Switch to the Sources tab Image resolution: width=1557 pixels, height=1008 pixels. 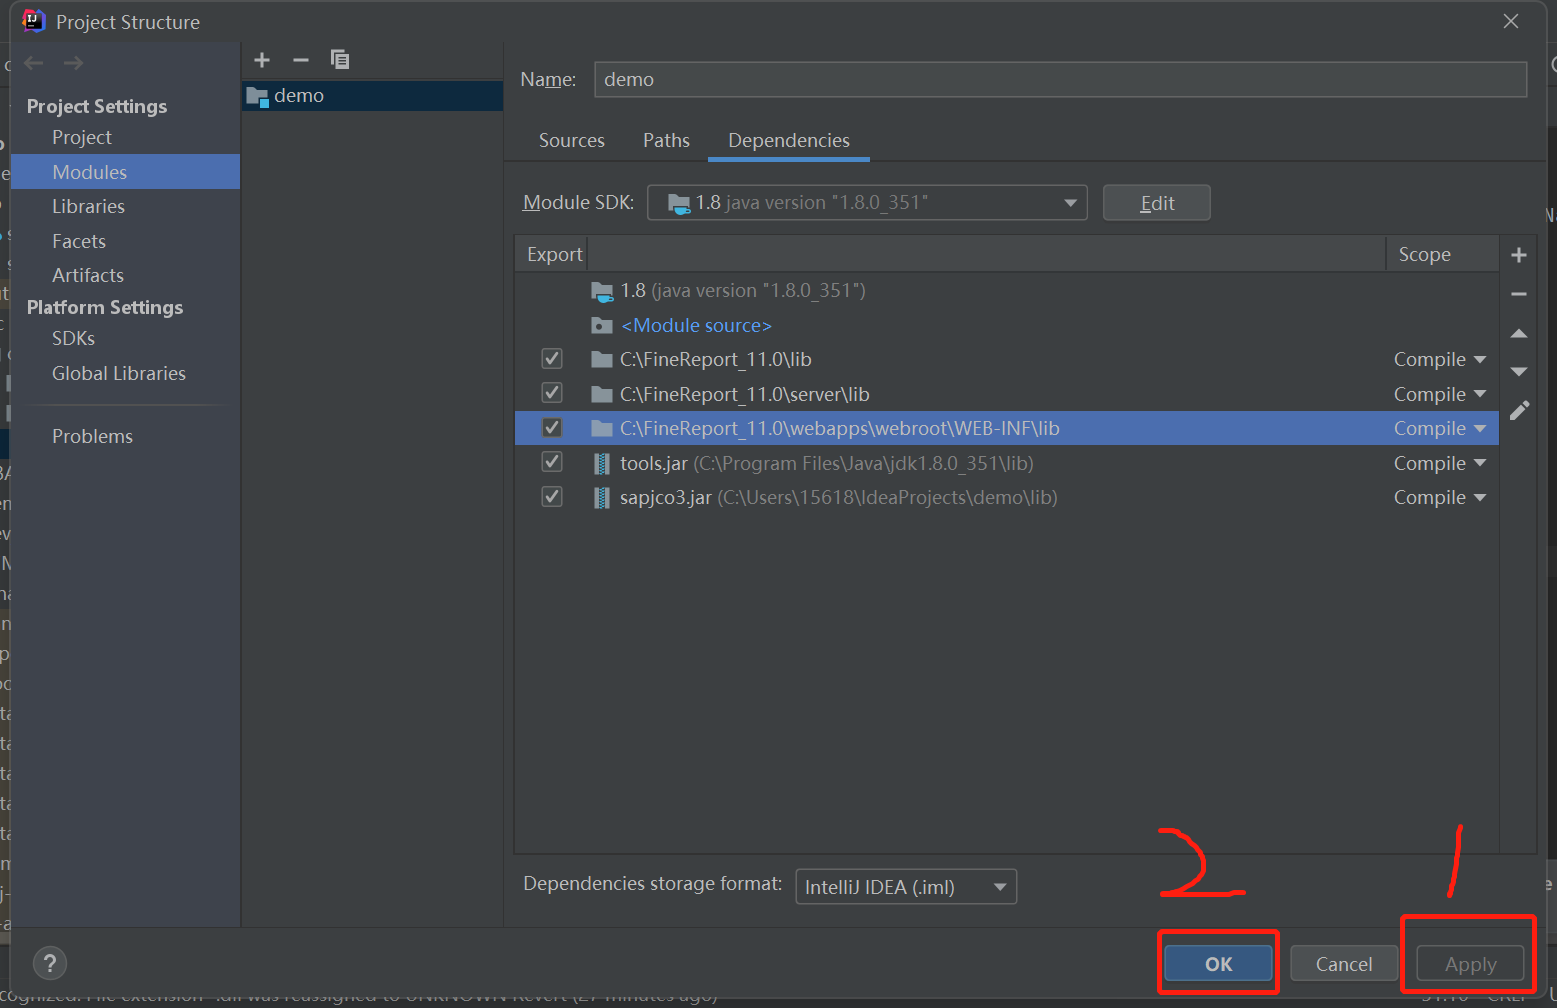tap(572, 141)
